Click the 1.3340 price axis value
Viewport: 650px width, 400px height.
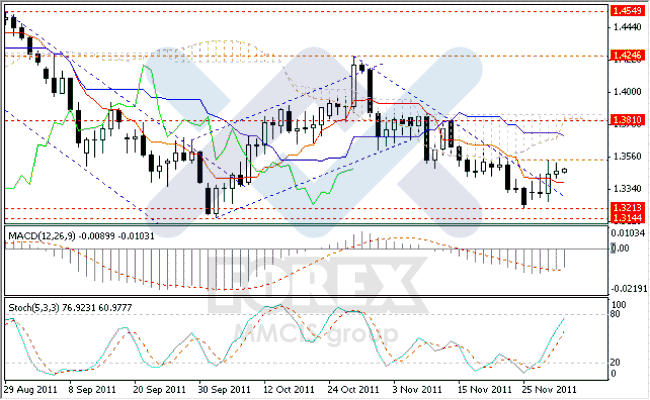(x=627, y=189)
